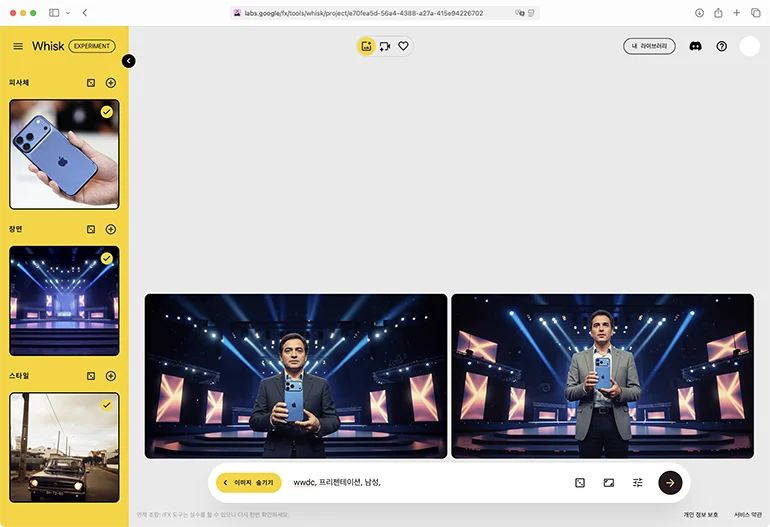Click dice icon in prompt bar
The height and width of the screenshot is (527, 770).
(580, 483)
